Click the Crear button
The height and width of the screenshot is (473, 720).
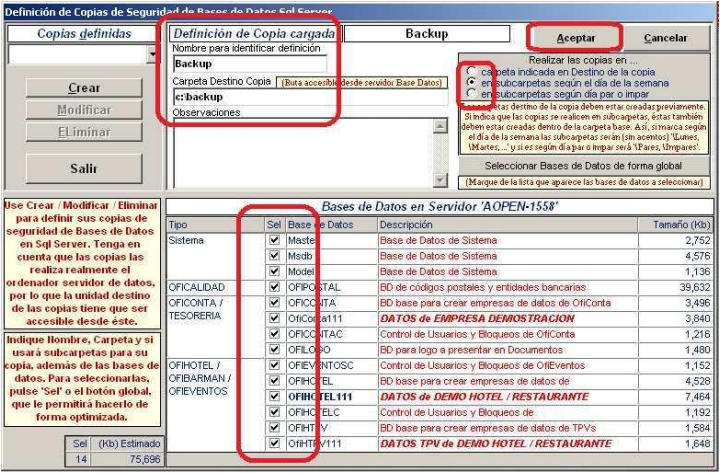click(84, 88)
